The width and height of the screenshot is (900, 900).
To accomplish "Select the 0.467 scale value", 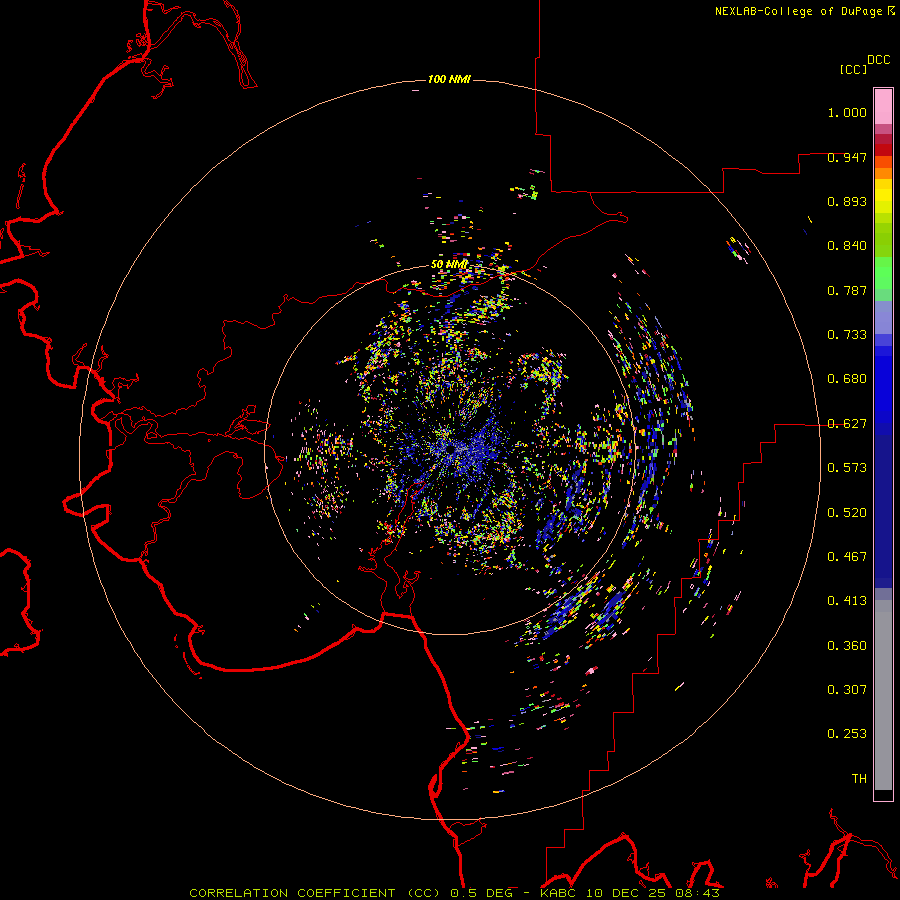I will (847, 557).
